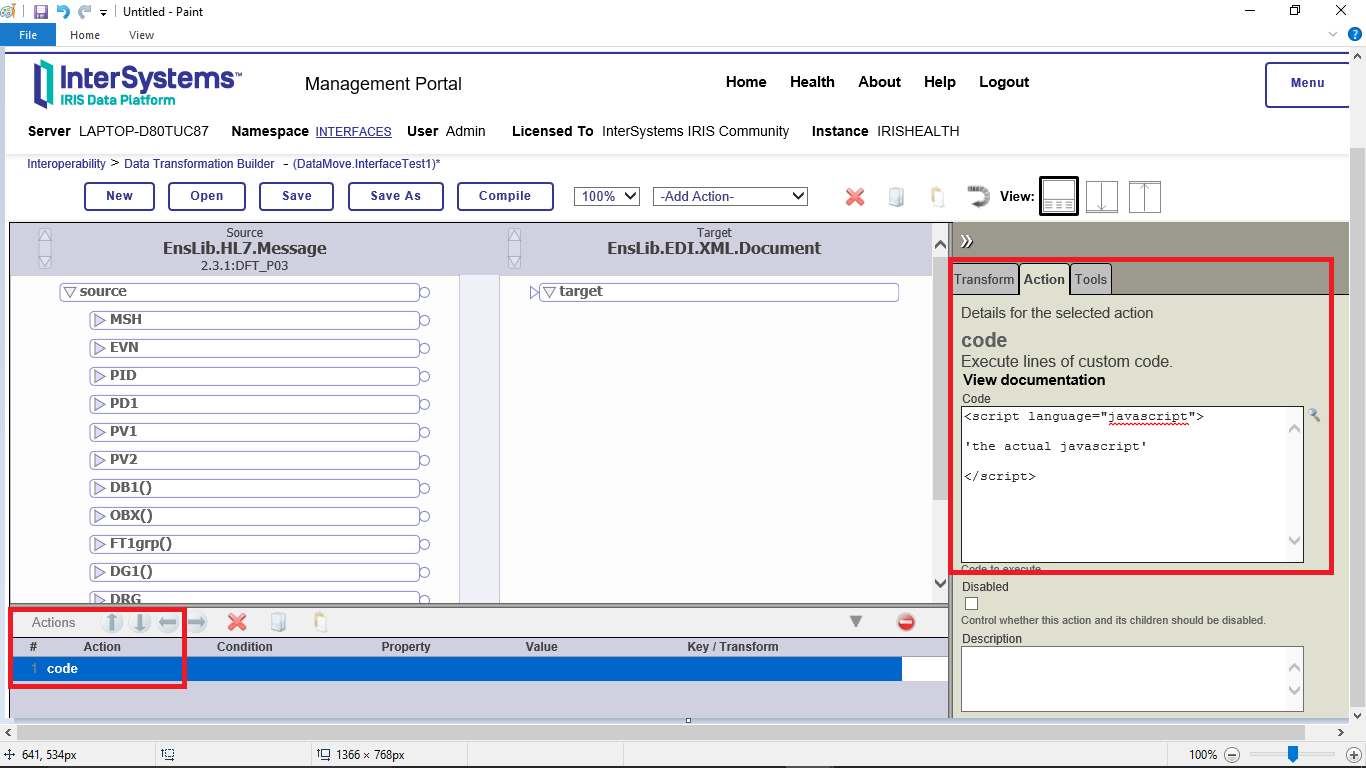The height and width of the screenshot is (768, 1366).
Task: Click the Compile button
Action: (x=505, y=196)
